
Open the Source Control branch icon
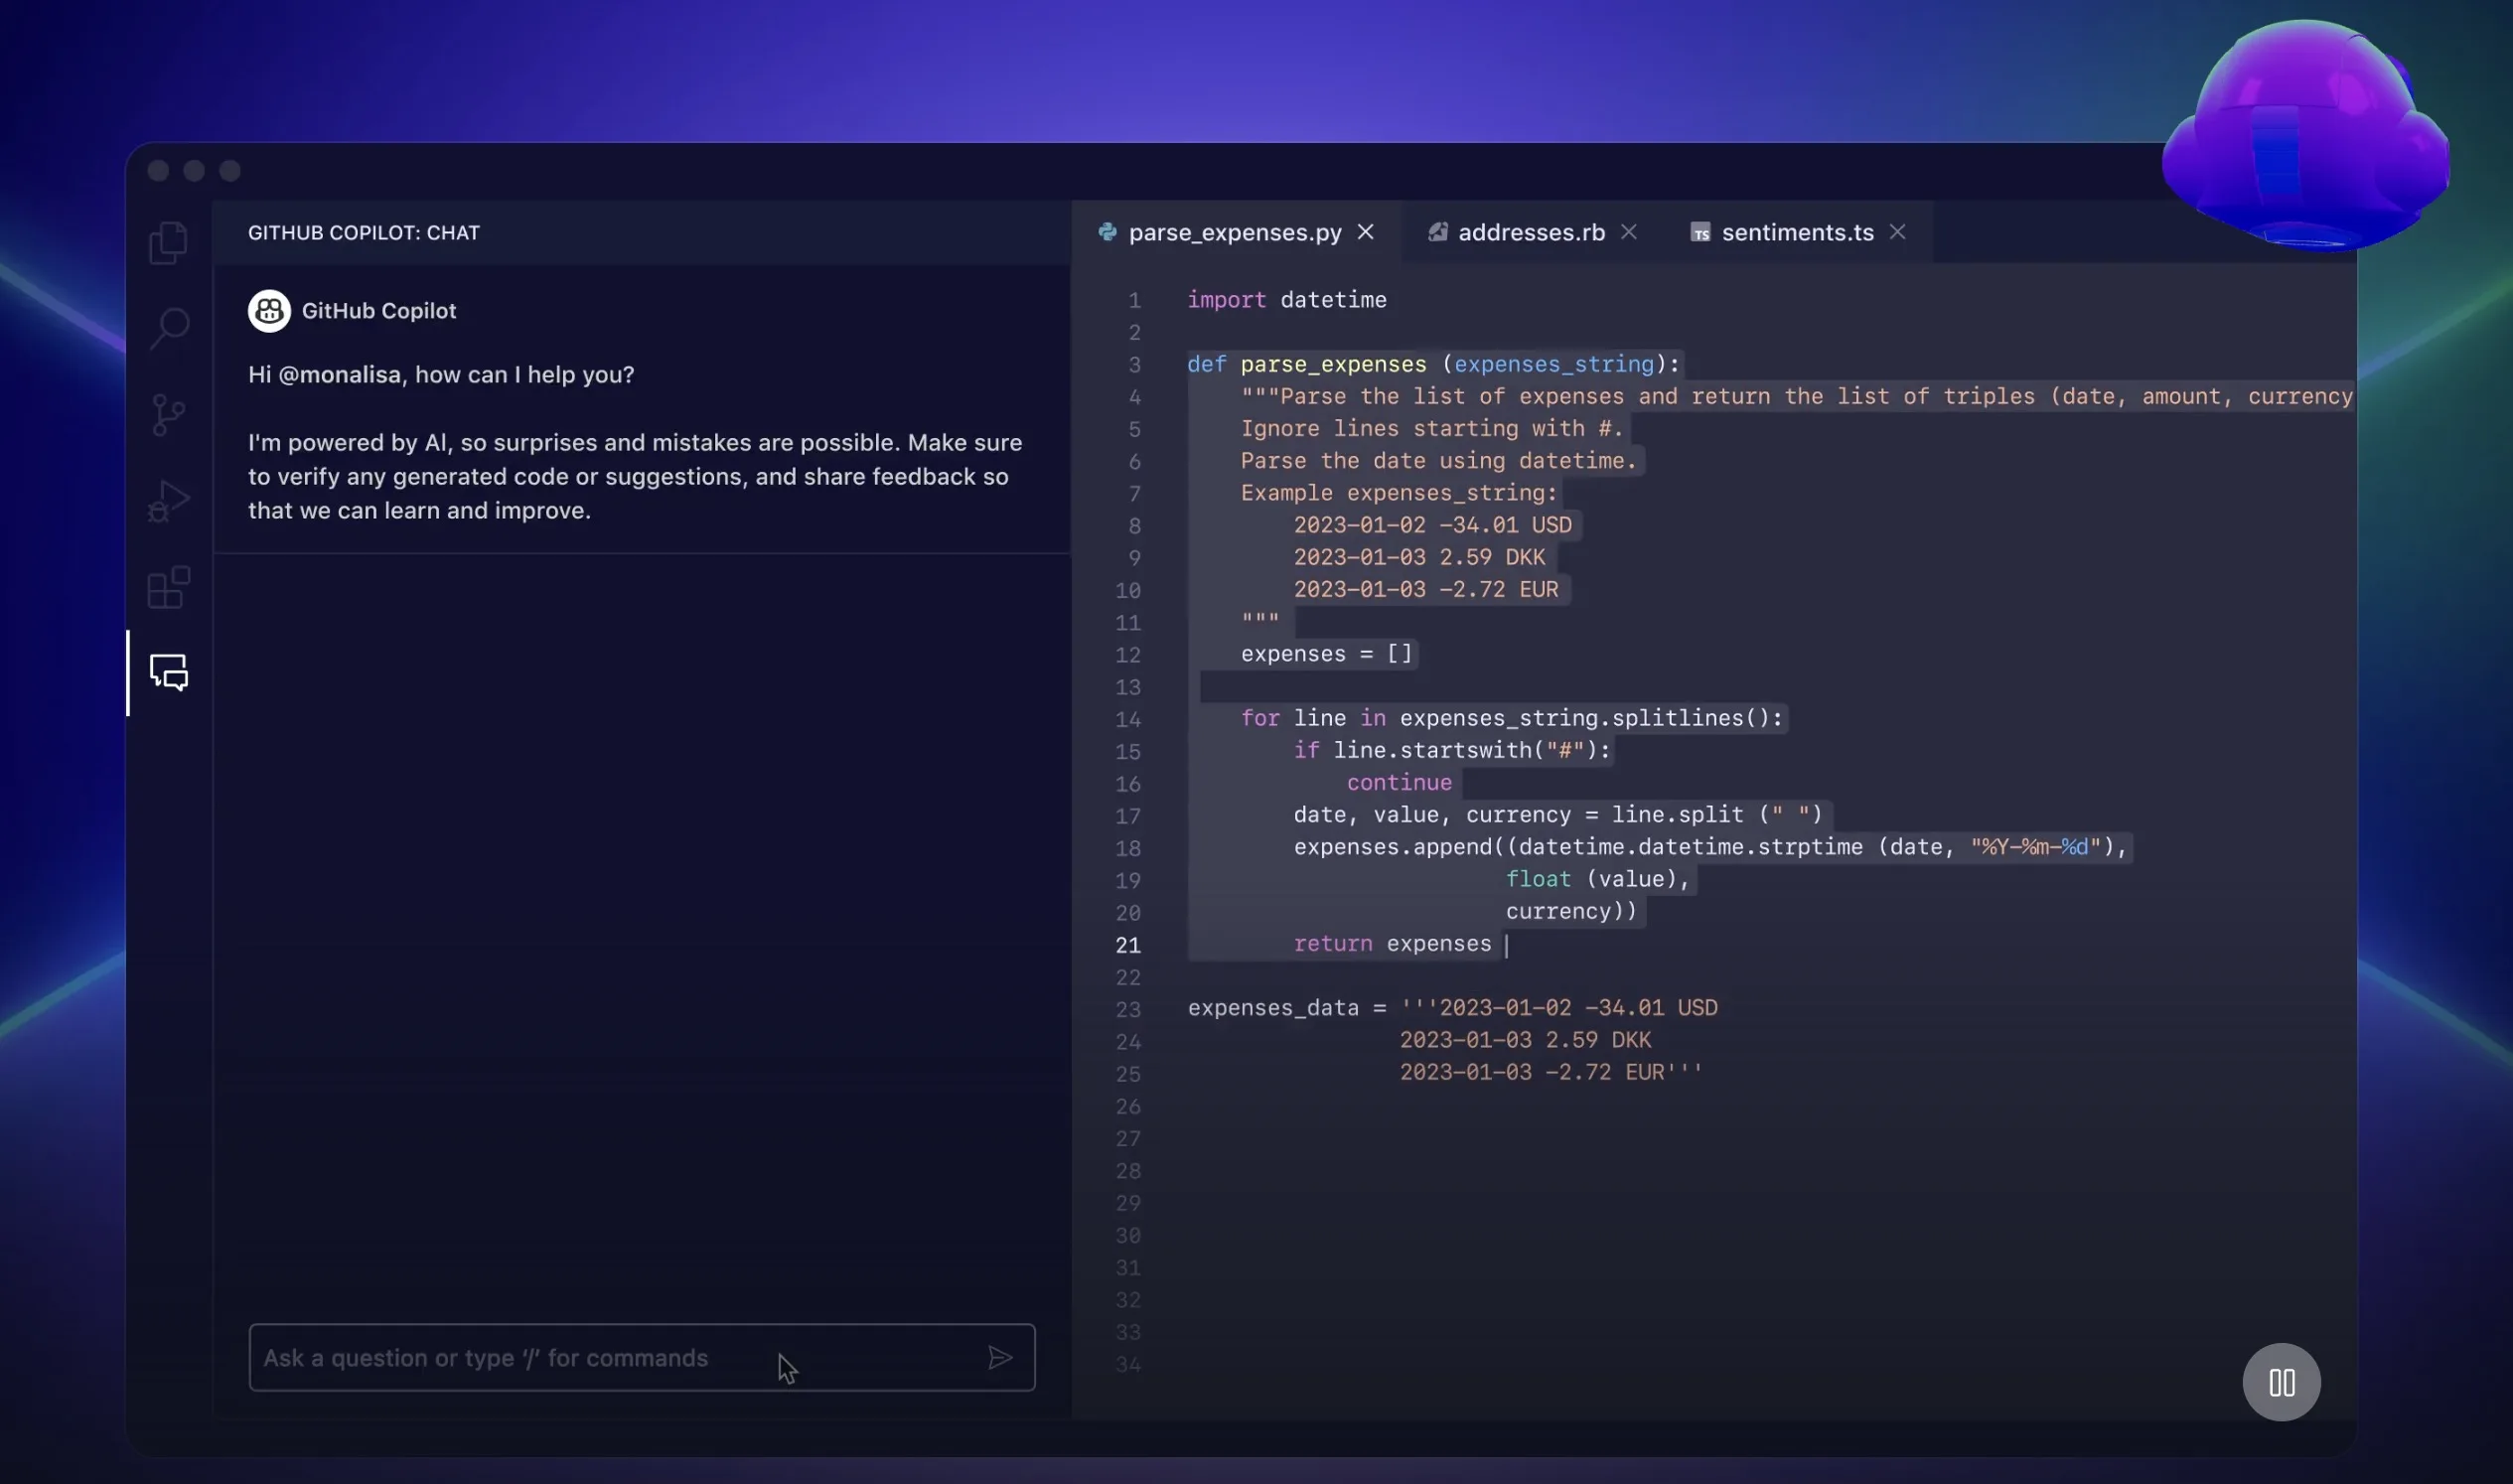[x=168, y=415]
